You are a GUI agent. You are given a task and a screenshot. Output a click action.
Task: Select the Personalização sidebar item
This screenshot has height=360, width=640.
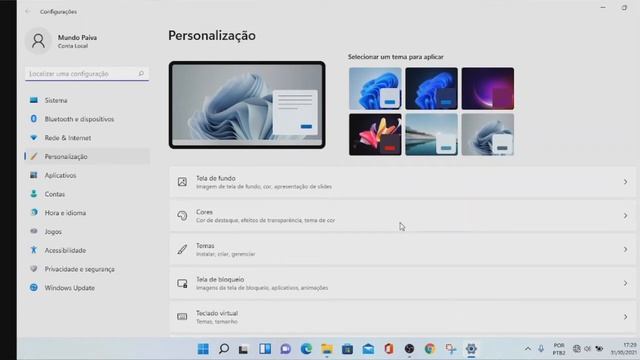tap(87, 156)
